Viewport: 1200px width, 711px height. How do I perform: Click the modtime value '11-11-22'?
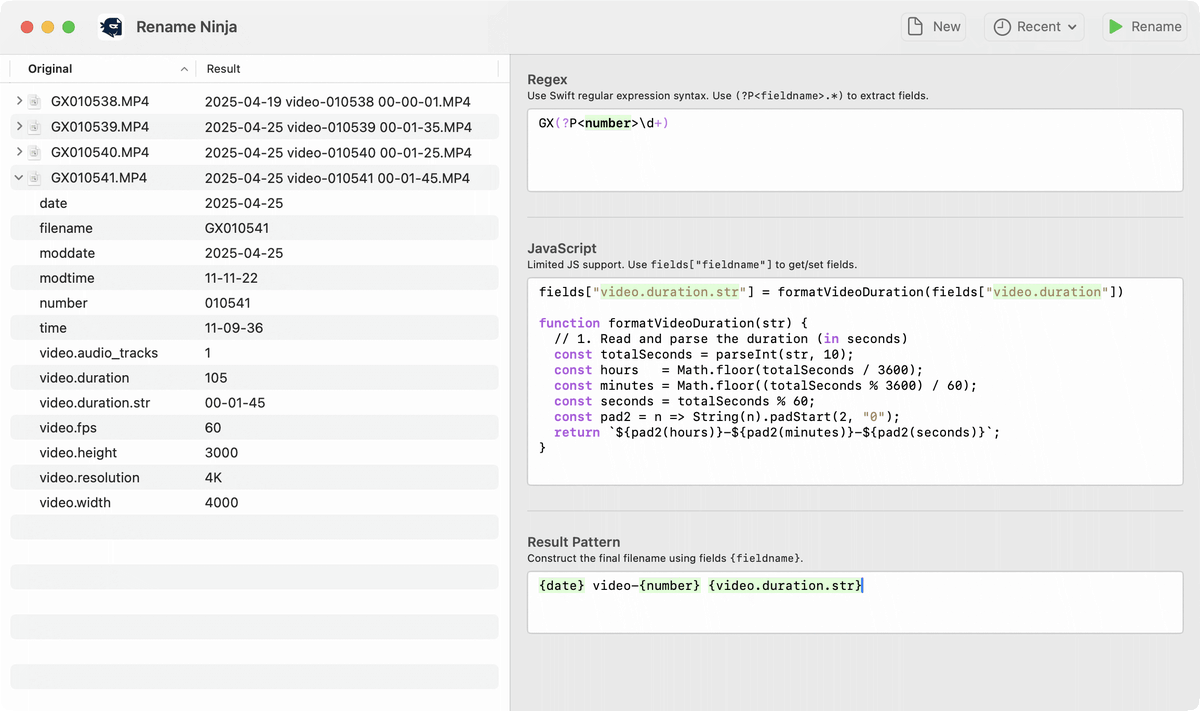pyautogui.click(x=231, y=278)
